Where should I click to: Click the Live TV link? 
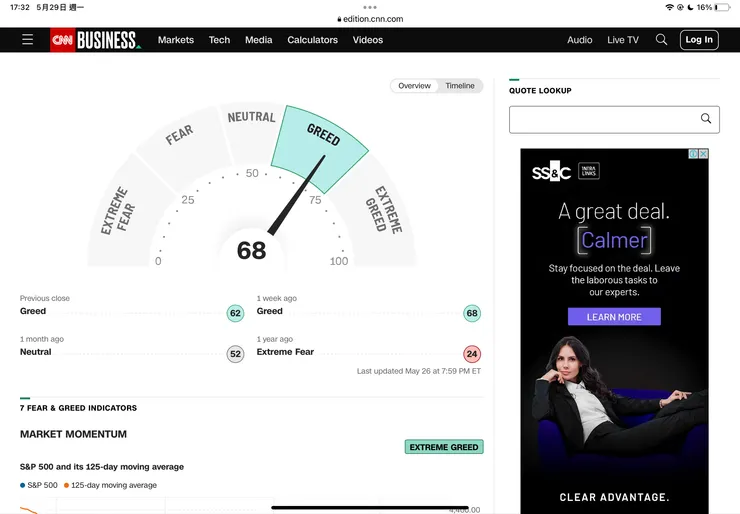pos(623,40)
